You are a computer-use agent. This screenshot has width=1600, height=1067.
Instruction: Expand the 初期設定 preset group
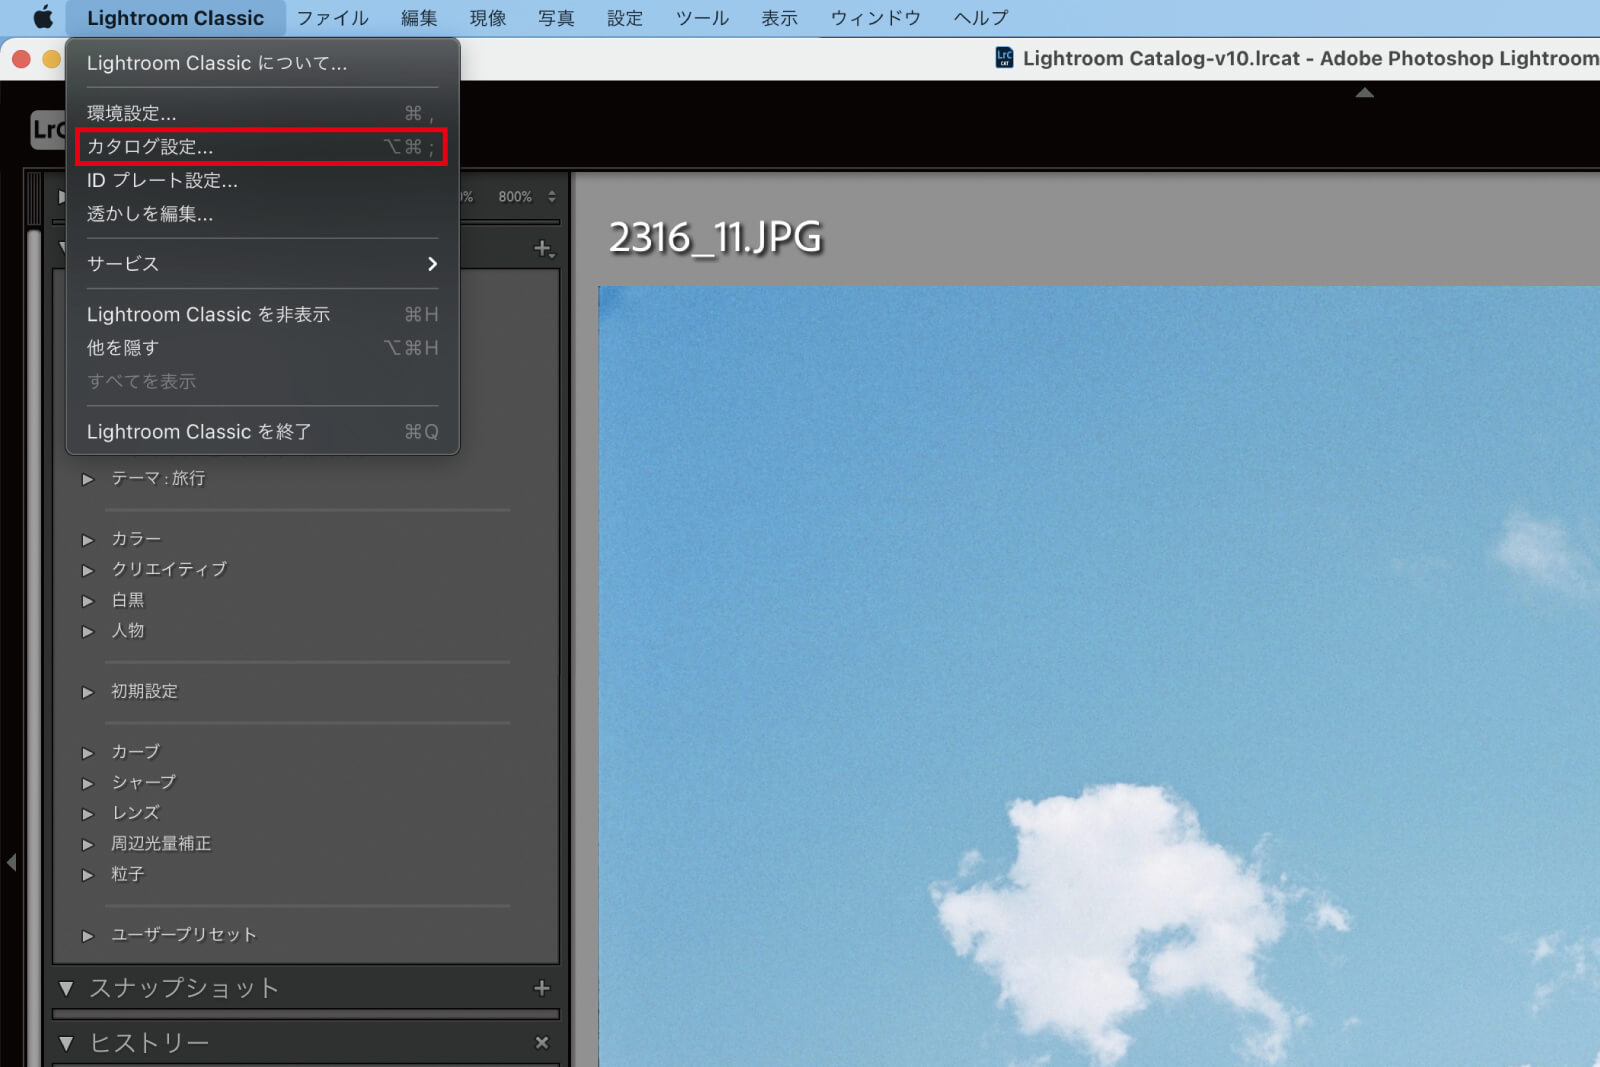(88, 692)
